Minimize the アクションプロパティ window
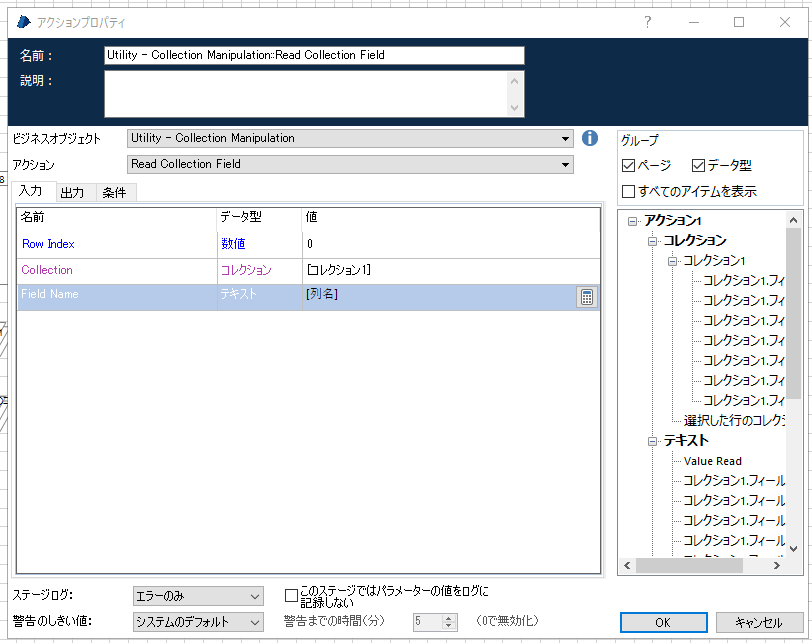The width and height of the screenshot is (812, 643). tap(694, 22)
